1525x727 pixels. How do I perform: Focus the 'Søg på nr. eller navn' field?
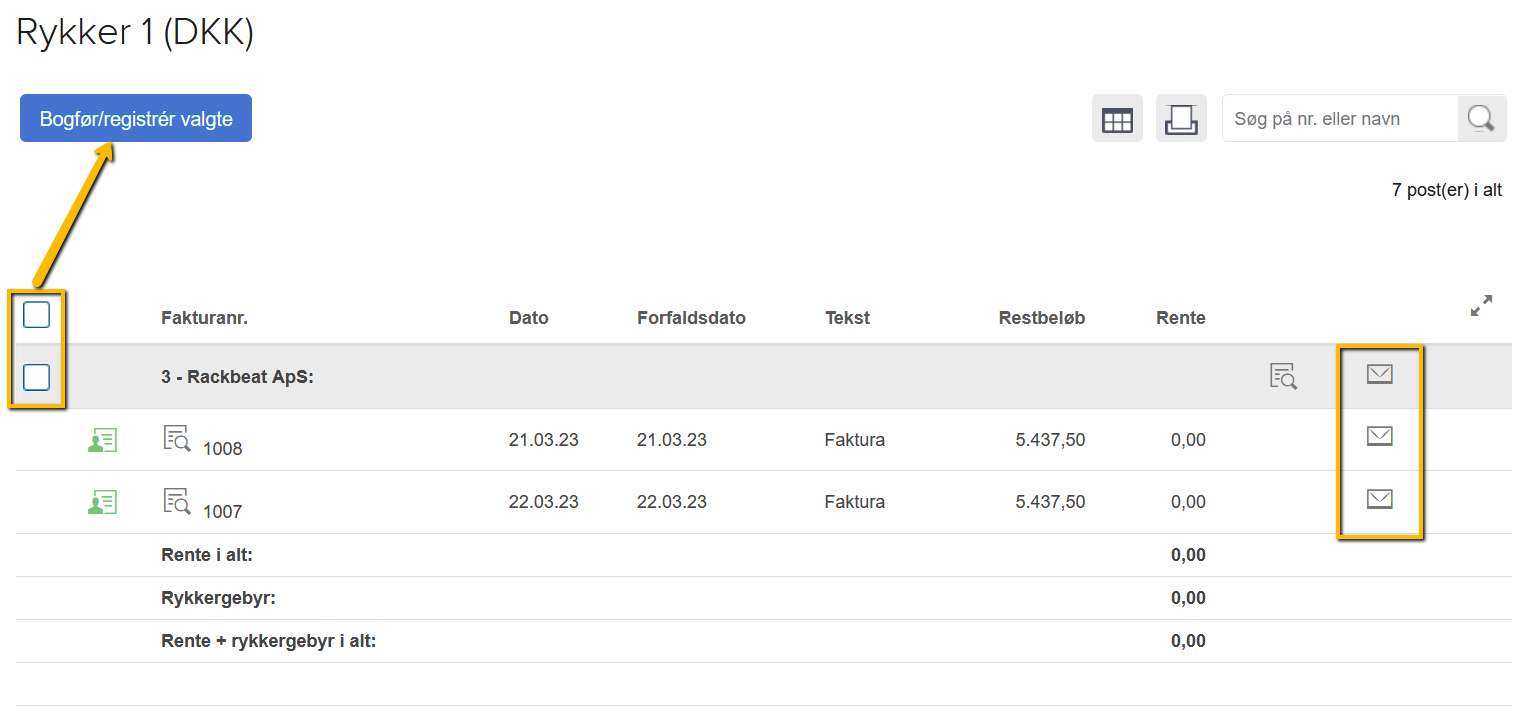click(1340, 119)
